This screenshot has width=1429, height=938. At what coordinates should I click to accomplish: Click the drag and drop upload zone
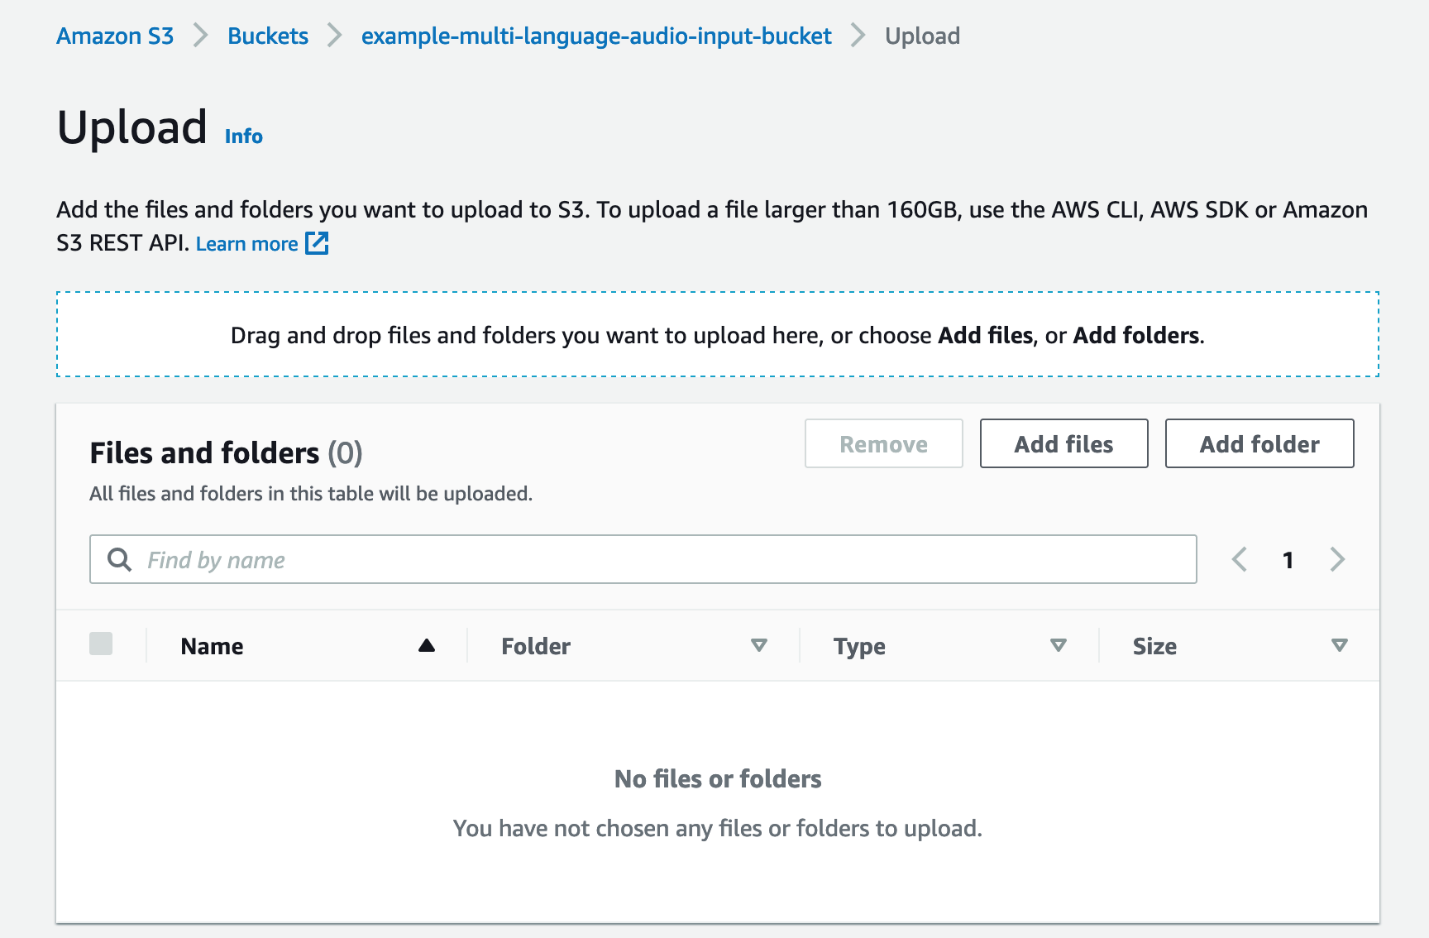click(717, 335)
